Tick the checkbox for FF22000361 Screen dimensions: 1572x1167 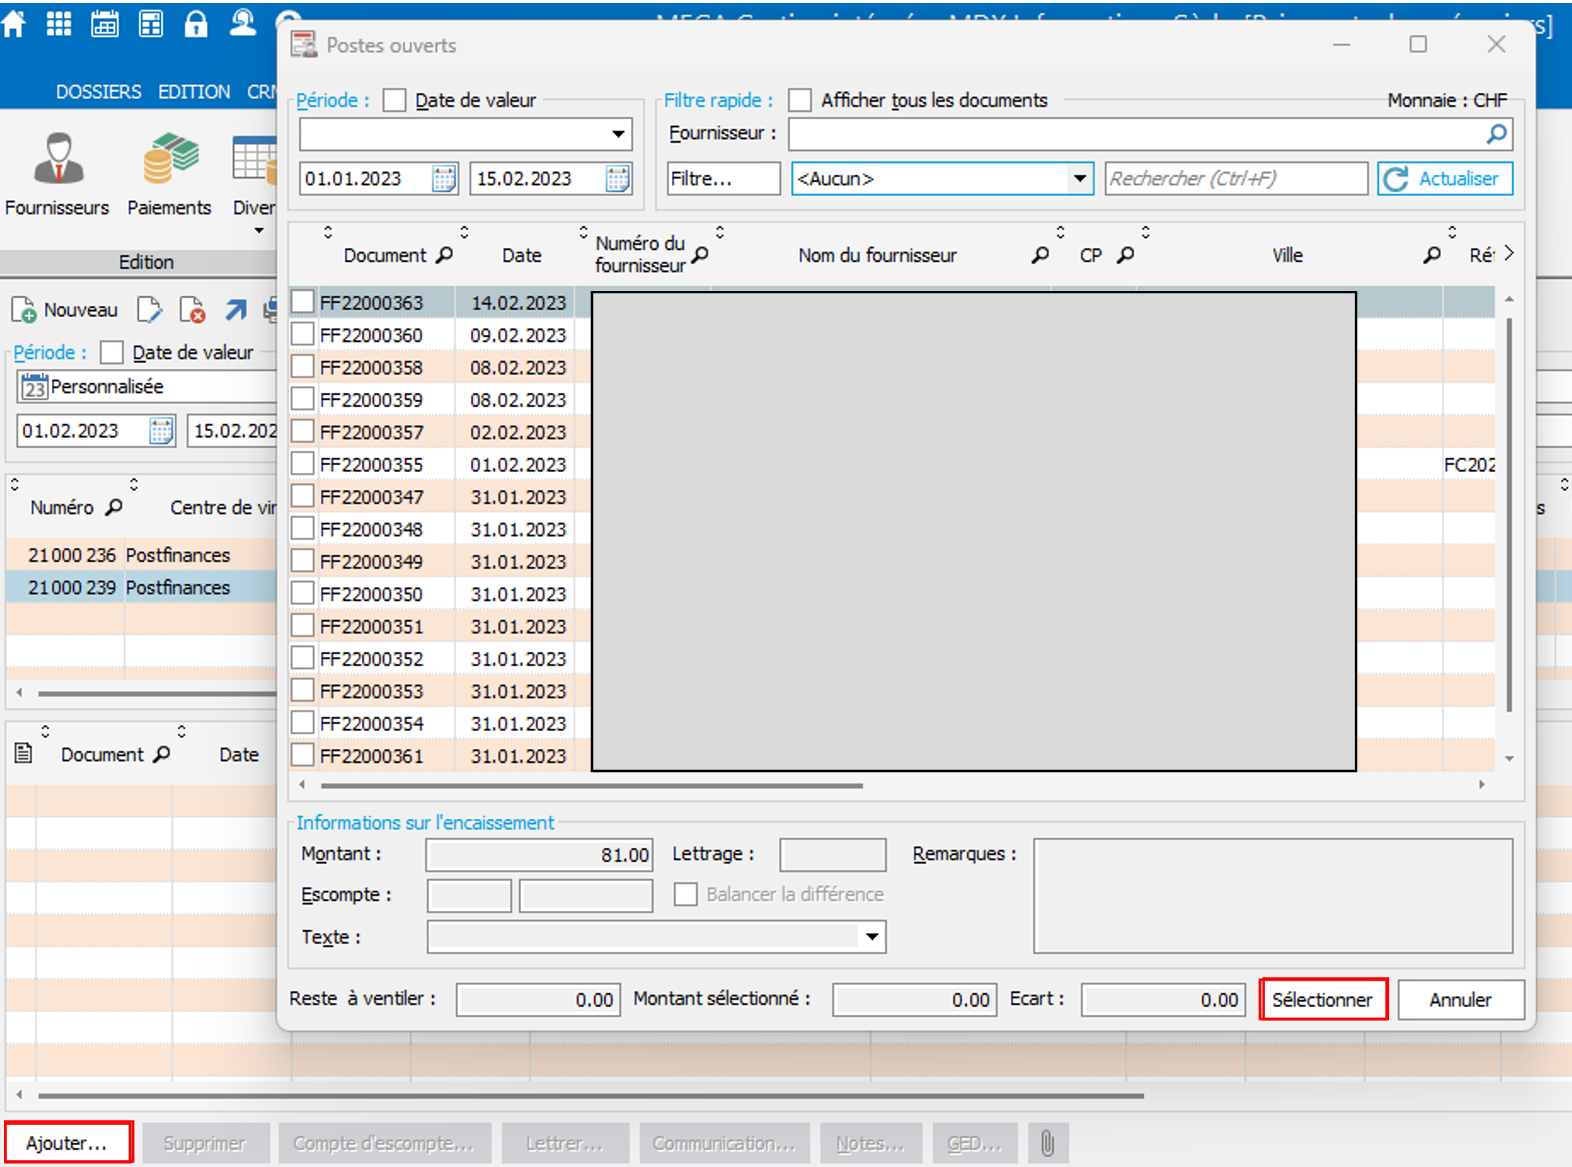pos(303,755)
